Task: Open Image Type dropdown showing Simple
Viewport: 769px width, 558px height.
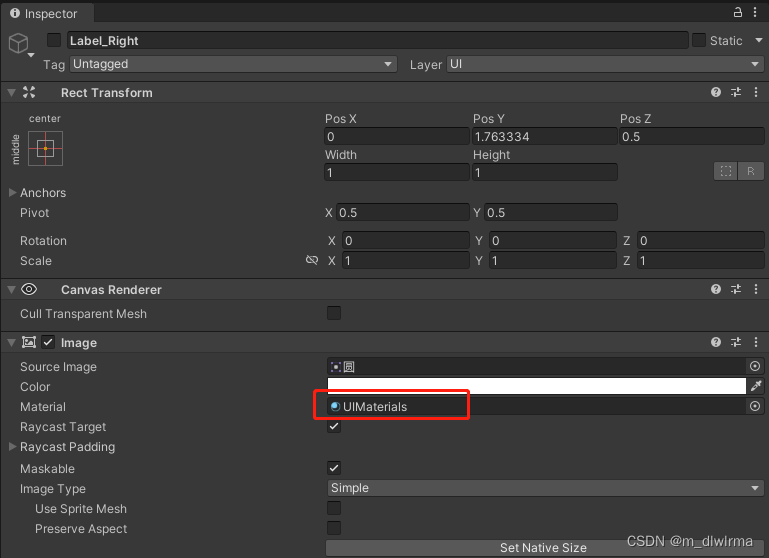Action: click(x=545, y=488)
